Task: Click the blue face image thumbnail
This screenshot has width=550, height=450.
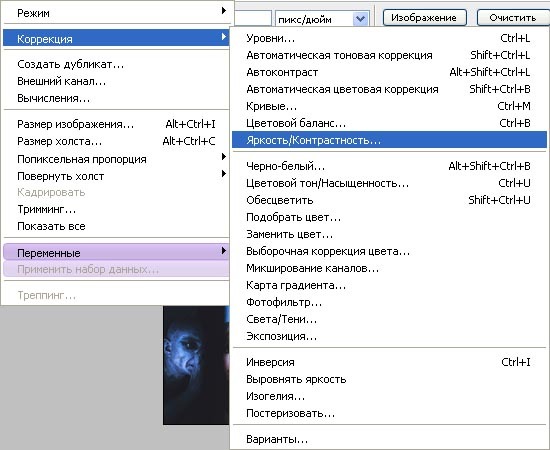Action: coord(196,365)
